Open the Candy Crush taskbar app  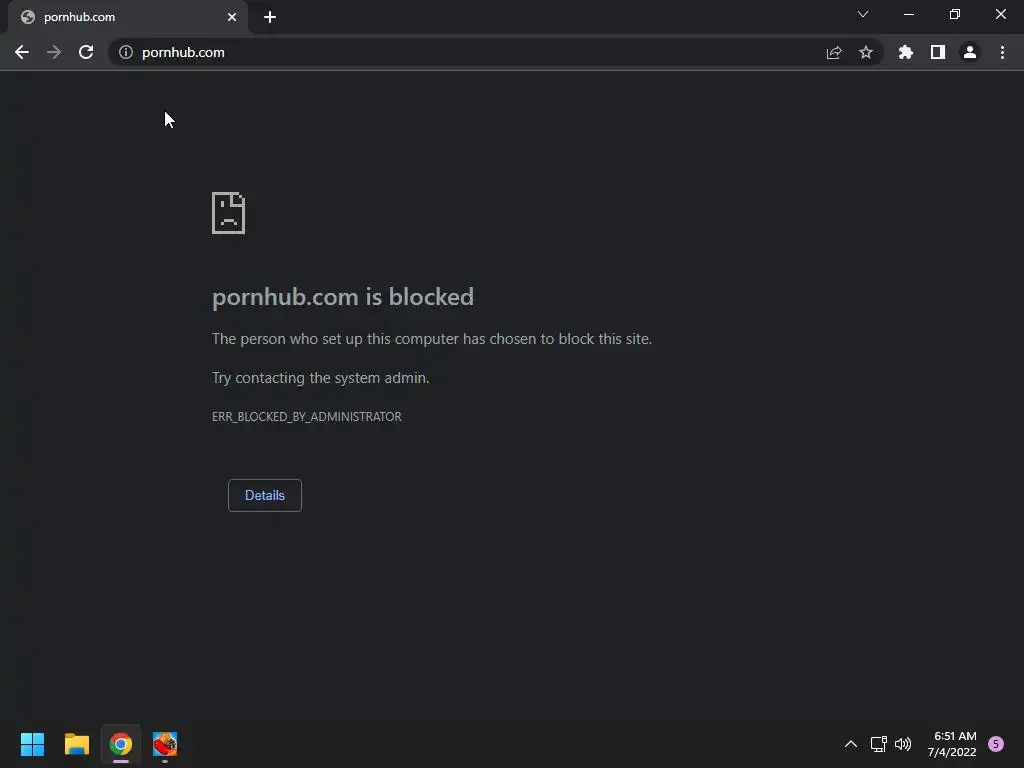pos(165,744)
